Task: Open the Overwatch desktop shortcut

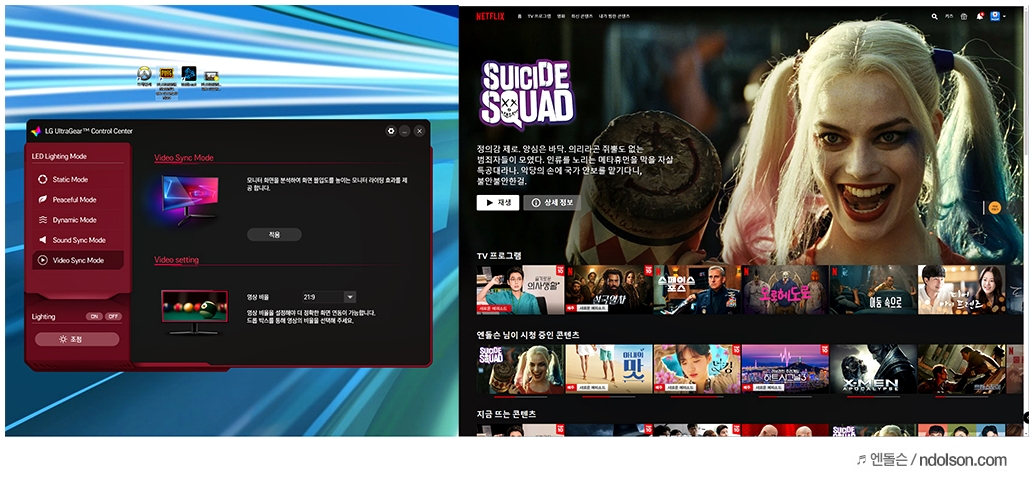Action: [x=144, y=77]
